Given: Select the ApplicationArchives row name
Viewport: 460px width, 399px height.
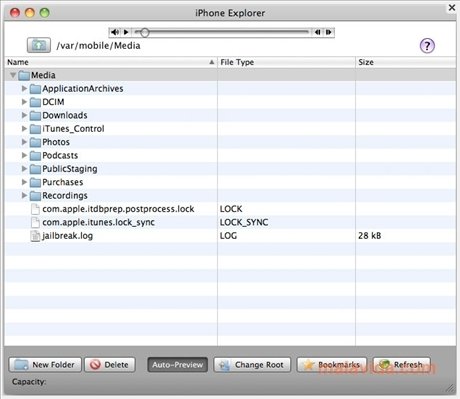Looking at the screenshot, I should pyautogui.click(x=83, y=89).
